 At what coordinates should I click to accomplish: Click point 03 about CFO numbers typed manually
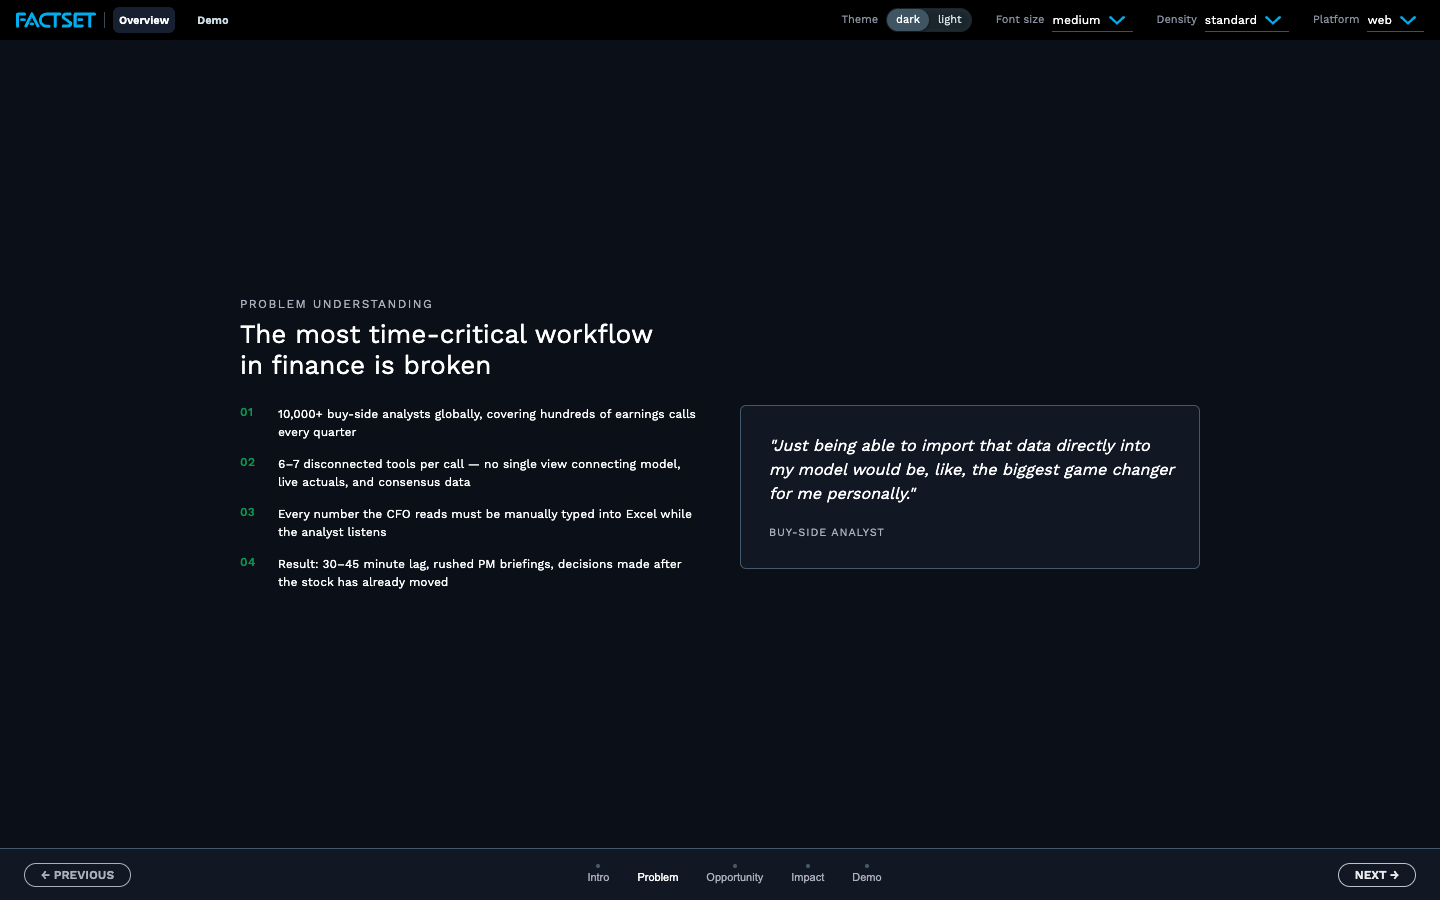point(469,523)
